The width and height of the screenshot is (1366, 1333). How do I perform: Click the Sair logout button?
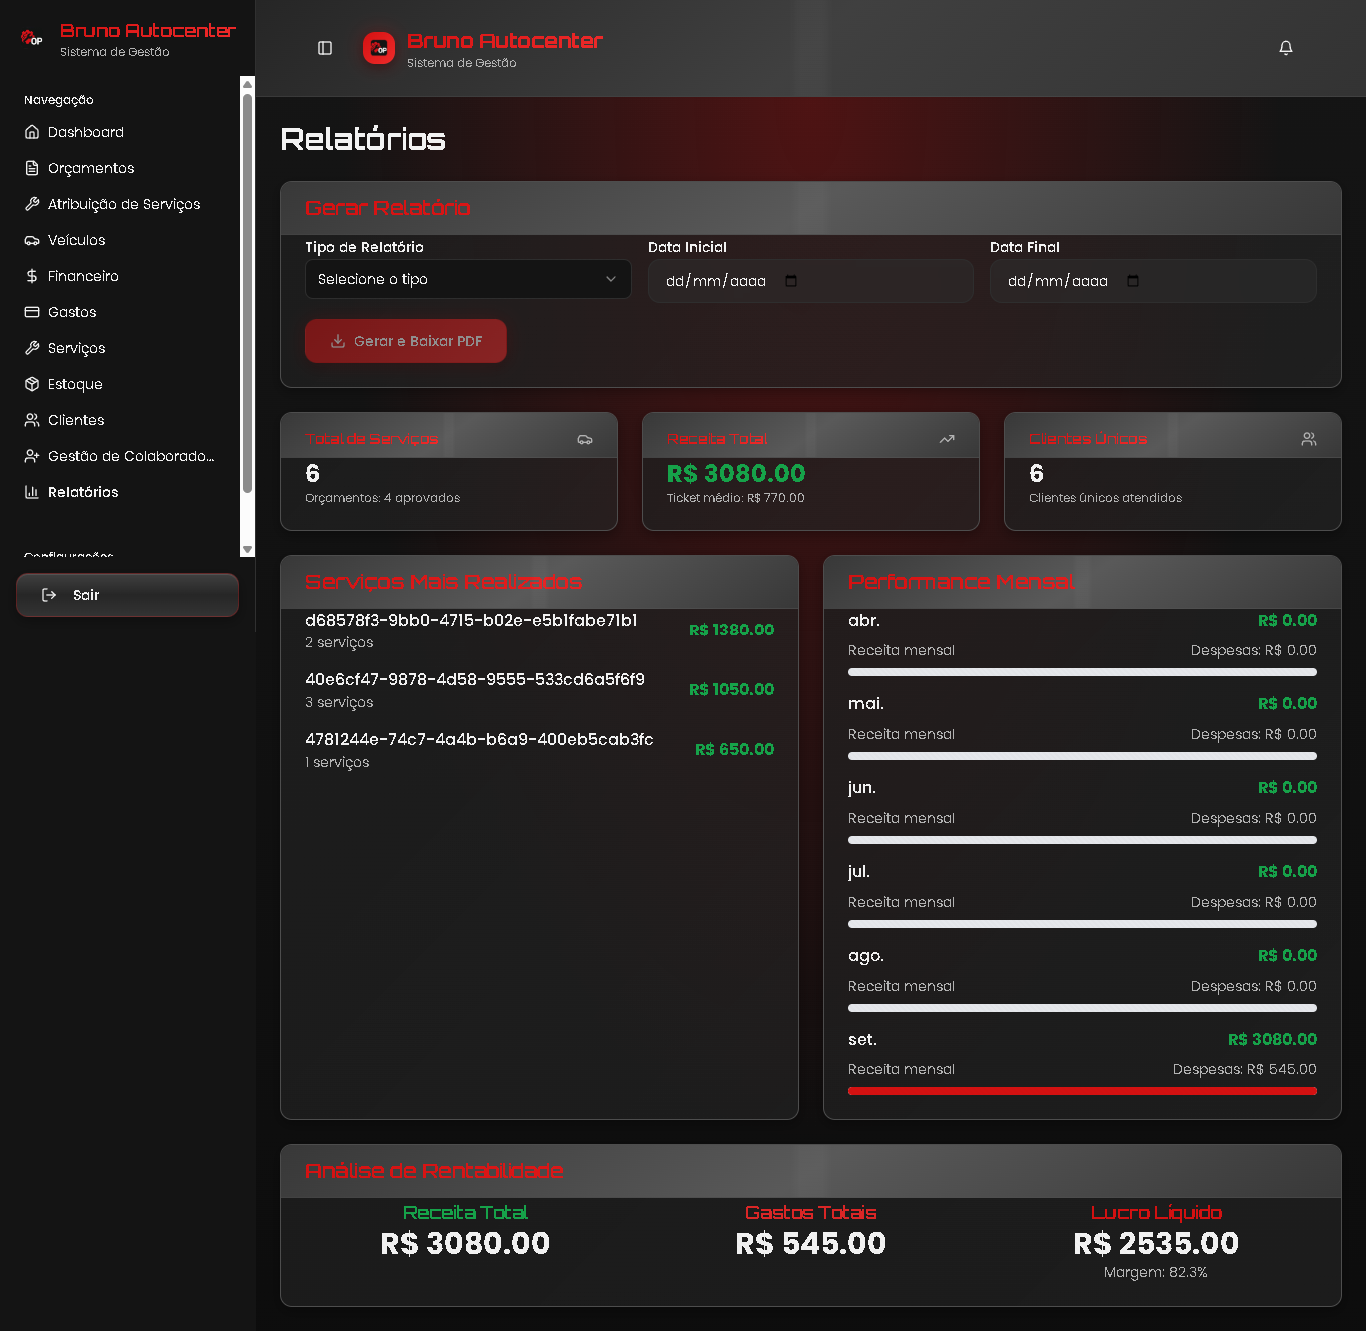pyautogui.click(x=127, y=595)
